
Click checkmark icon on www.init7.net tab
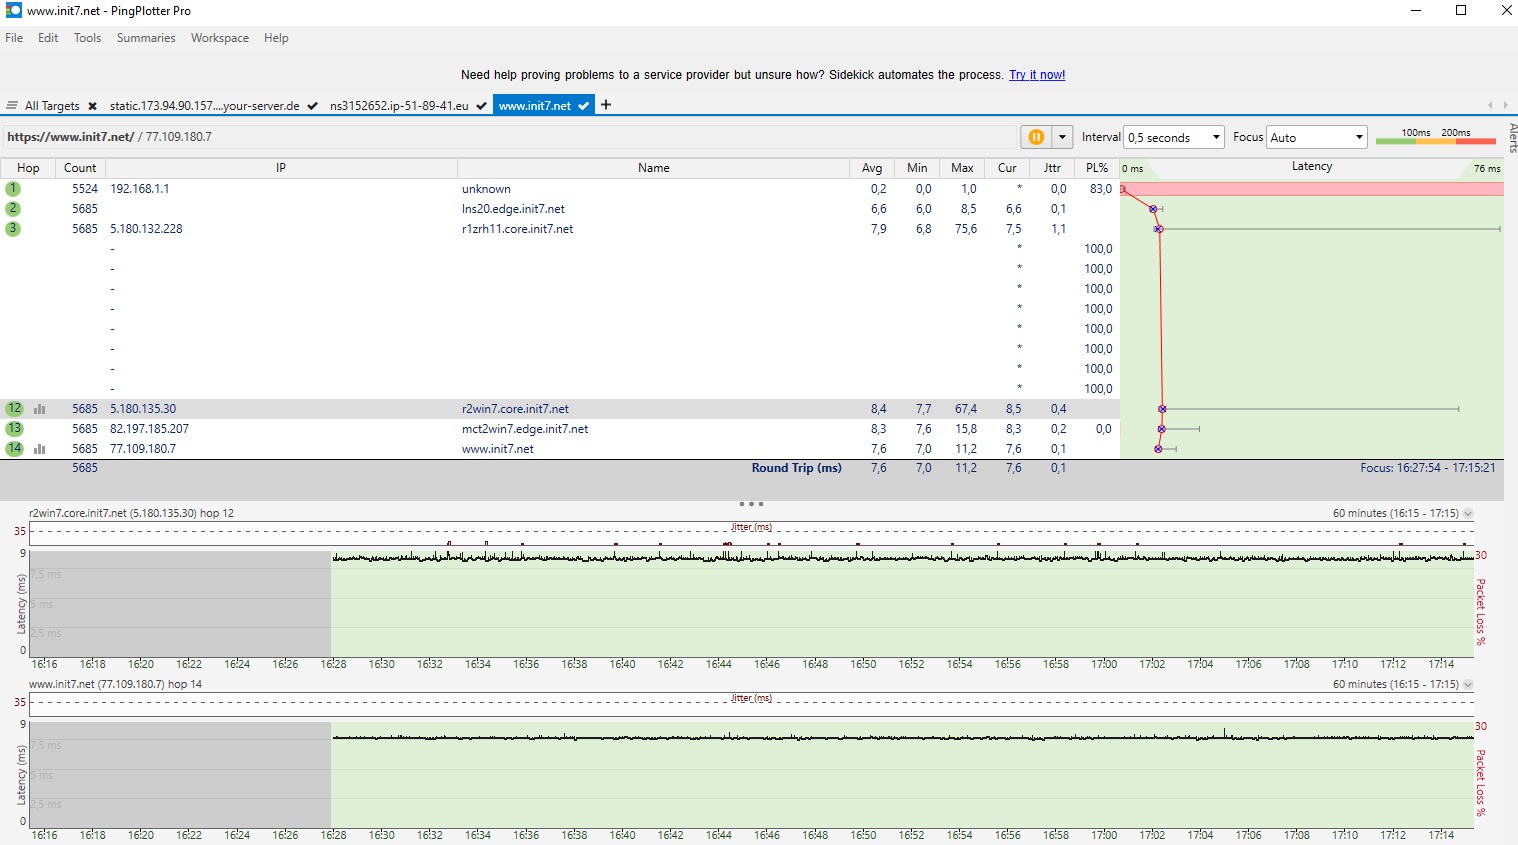(x=584, y=106)
